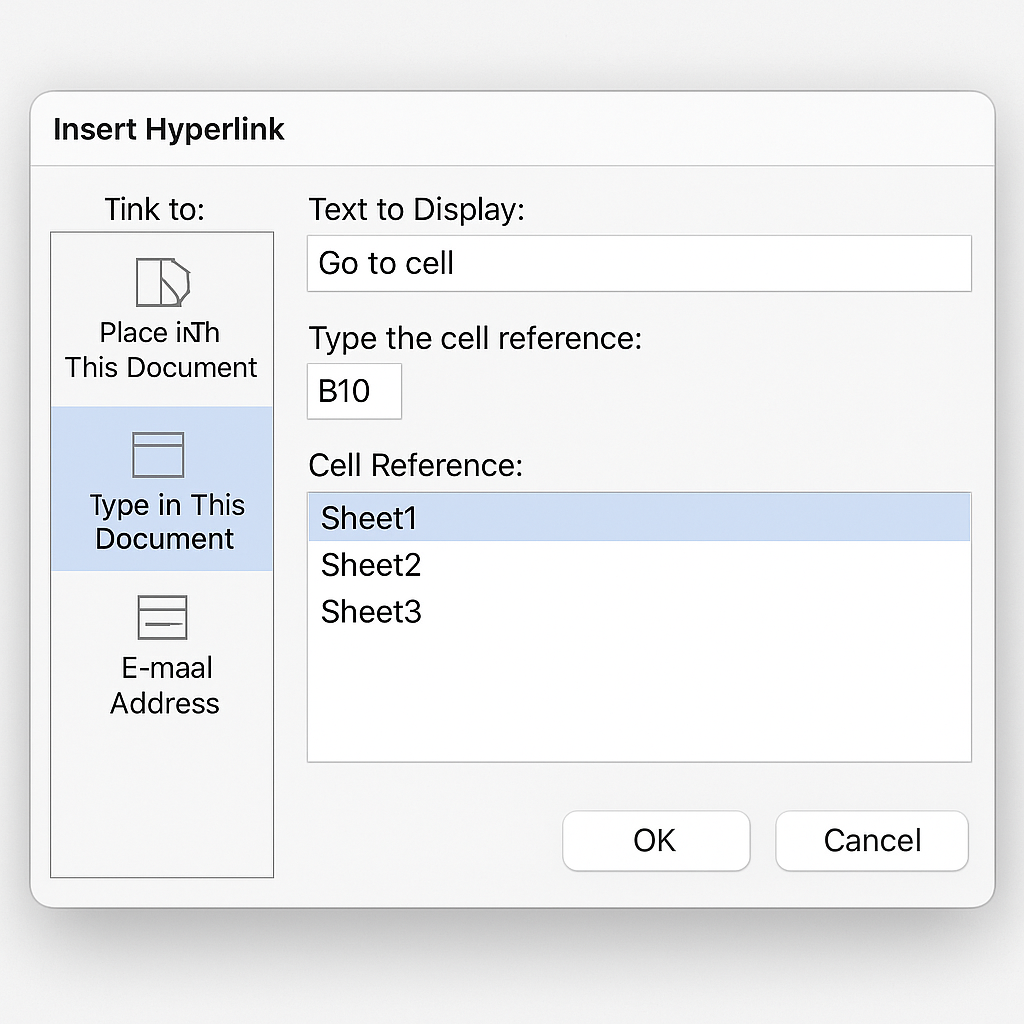This screenshot has height=1024, width=1024.
Task: Click the Type in This Document icon
Action: click(x=159, y=455)
